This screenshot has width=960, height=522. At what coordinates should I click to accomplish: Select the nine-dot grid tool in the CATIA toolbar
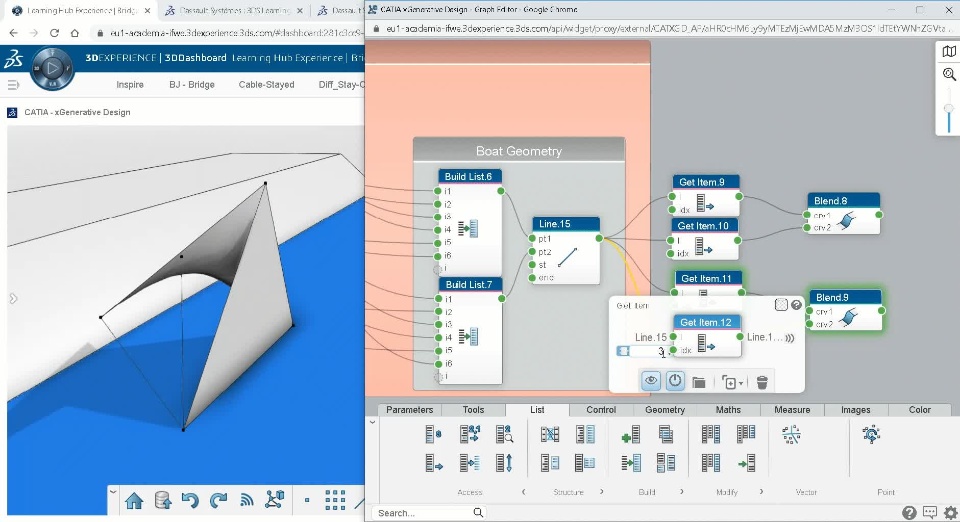[335, 500]
